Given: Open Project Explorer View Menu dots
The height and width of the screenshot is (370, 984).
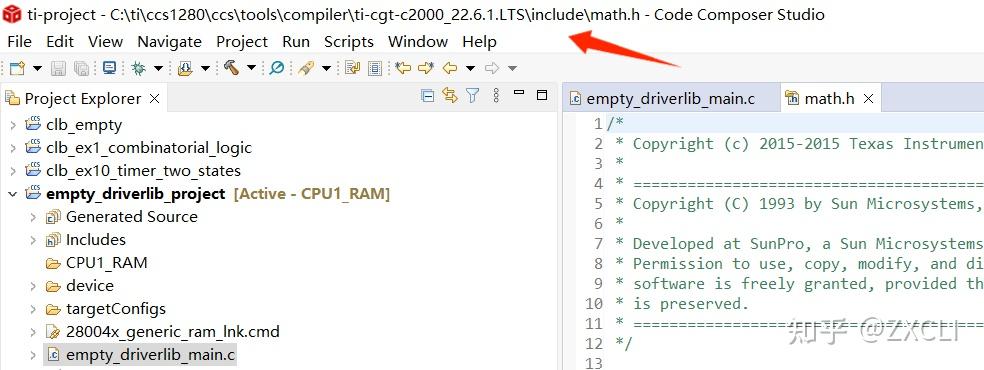Looking at the screenshot, I should [496, 95].
